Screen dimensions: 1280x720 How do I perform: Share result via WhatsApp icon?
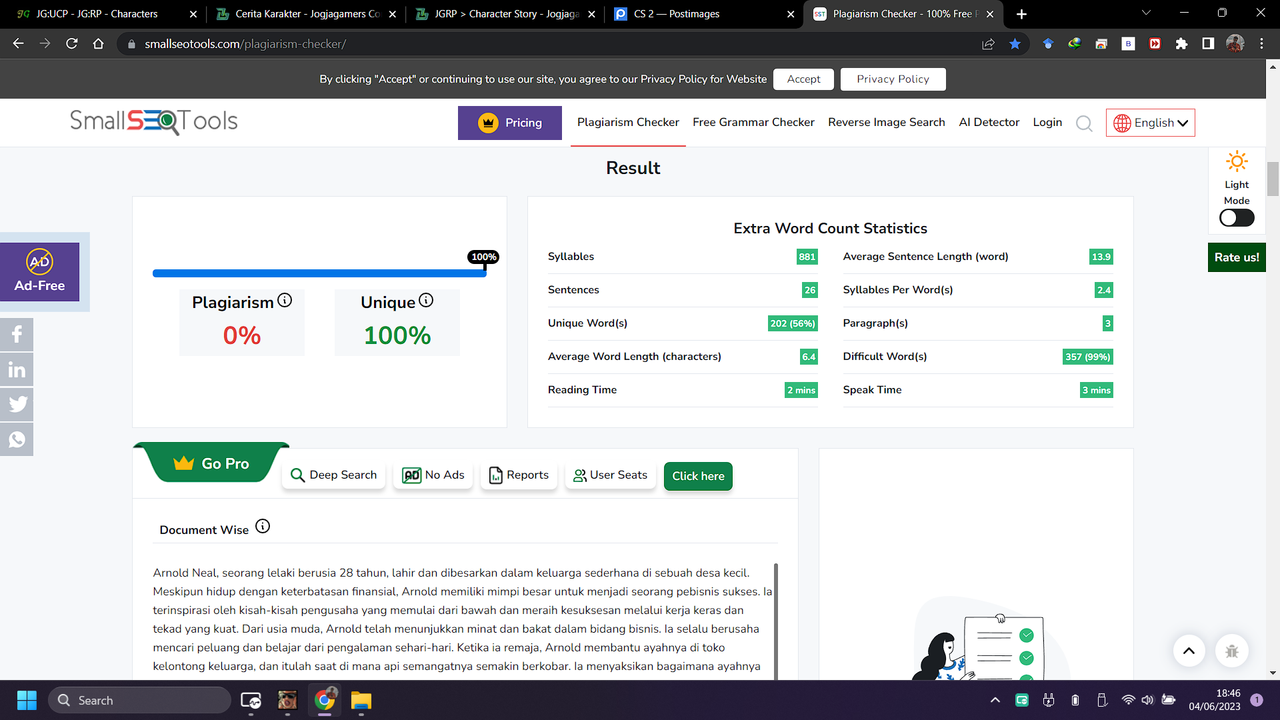pyautogui.click(x=17, y=439)
